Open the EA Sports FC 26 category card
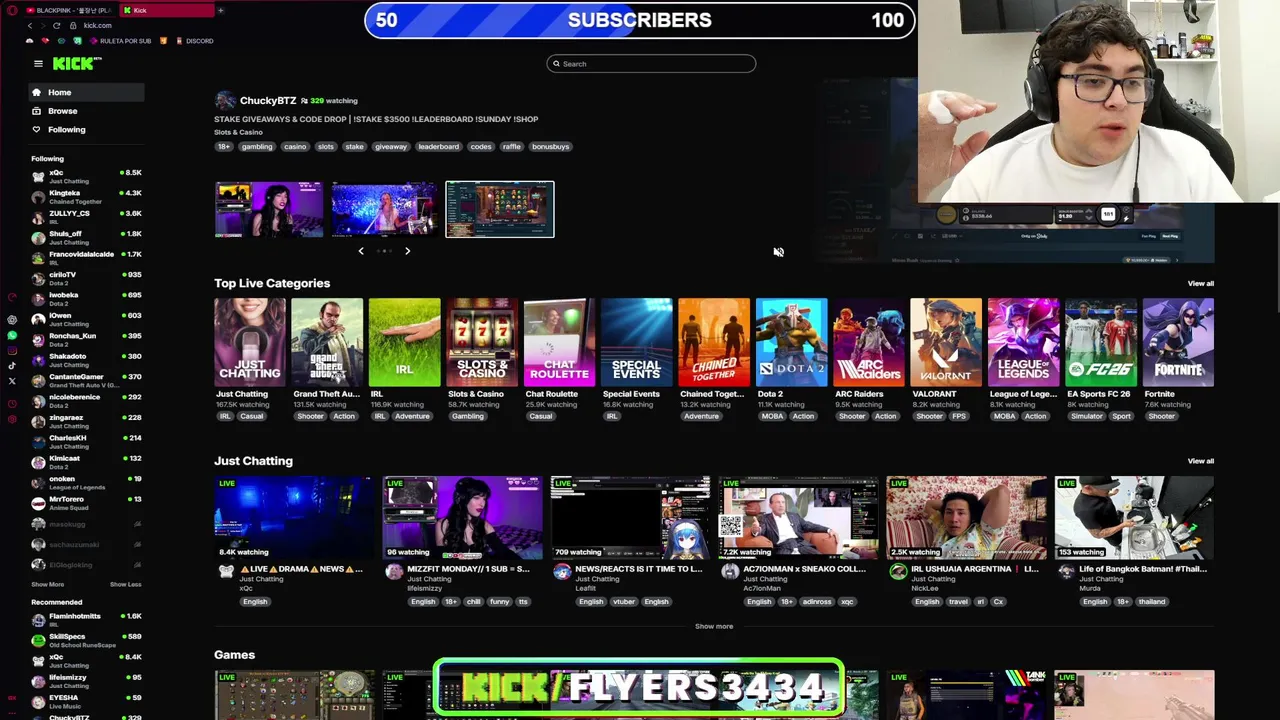This screenshot has width=1280, height=720. [1101, 342]
